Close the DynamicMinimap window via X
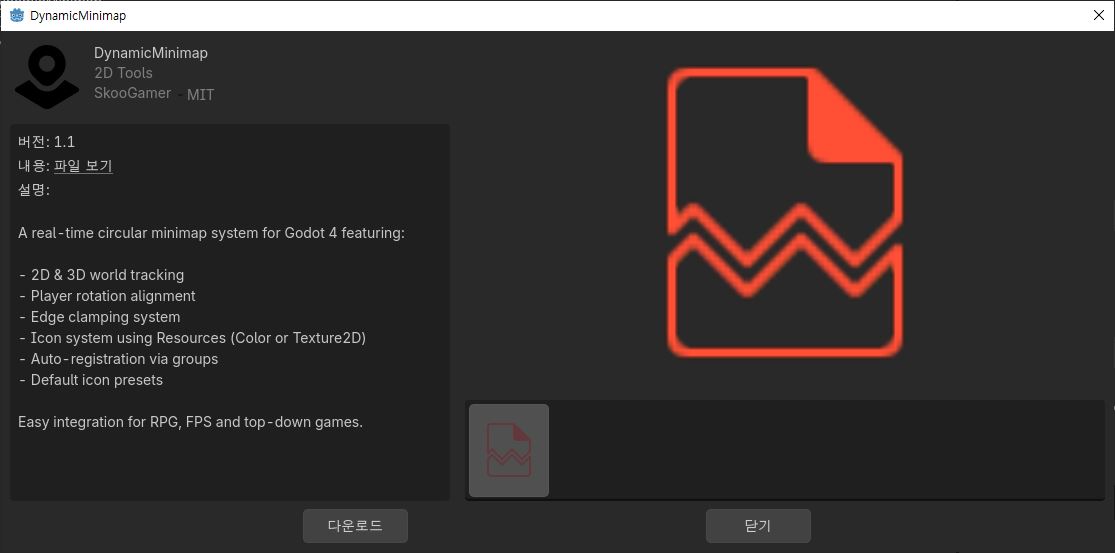This screenshot has height=553, width=1115. (x=1099, y=15)
